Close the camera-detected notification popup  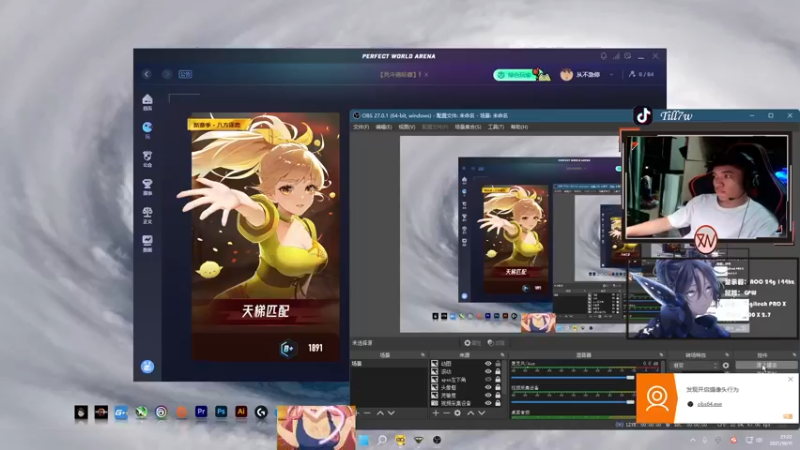tap(790, 379)
